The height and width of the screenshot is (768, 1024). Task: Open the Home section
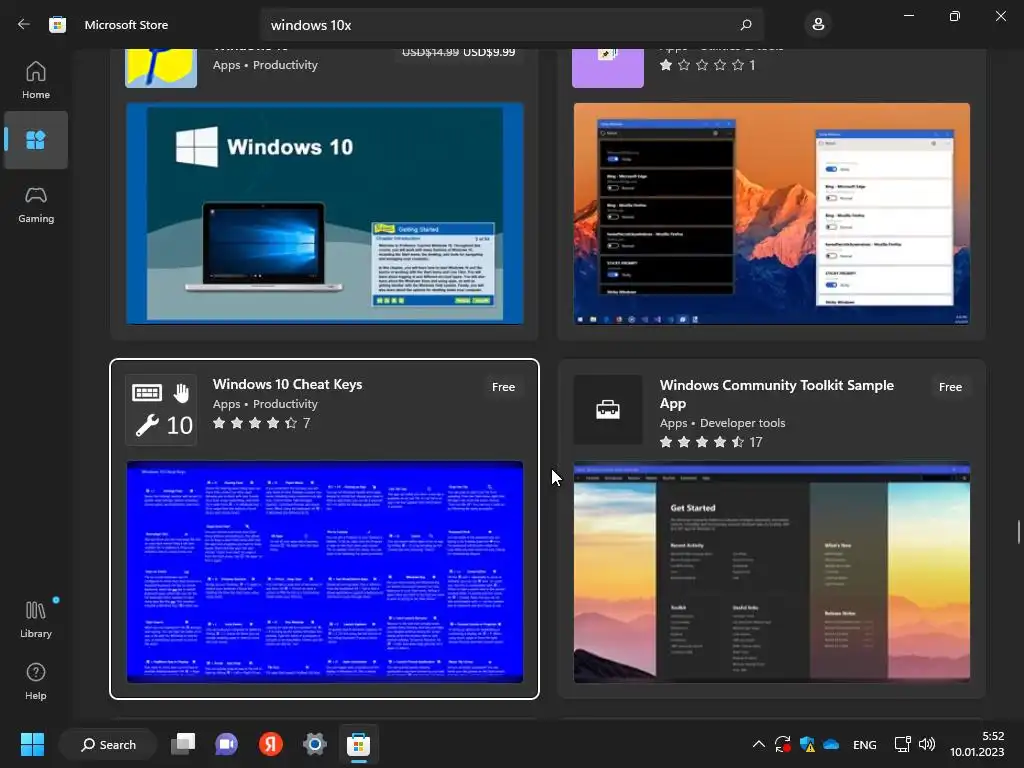click(36, 80)
